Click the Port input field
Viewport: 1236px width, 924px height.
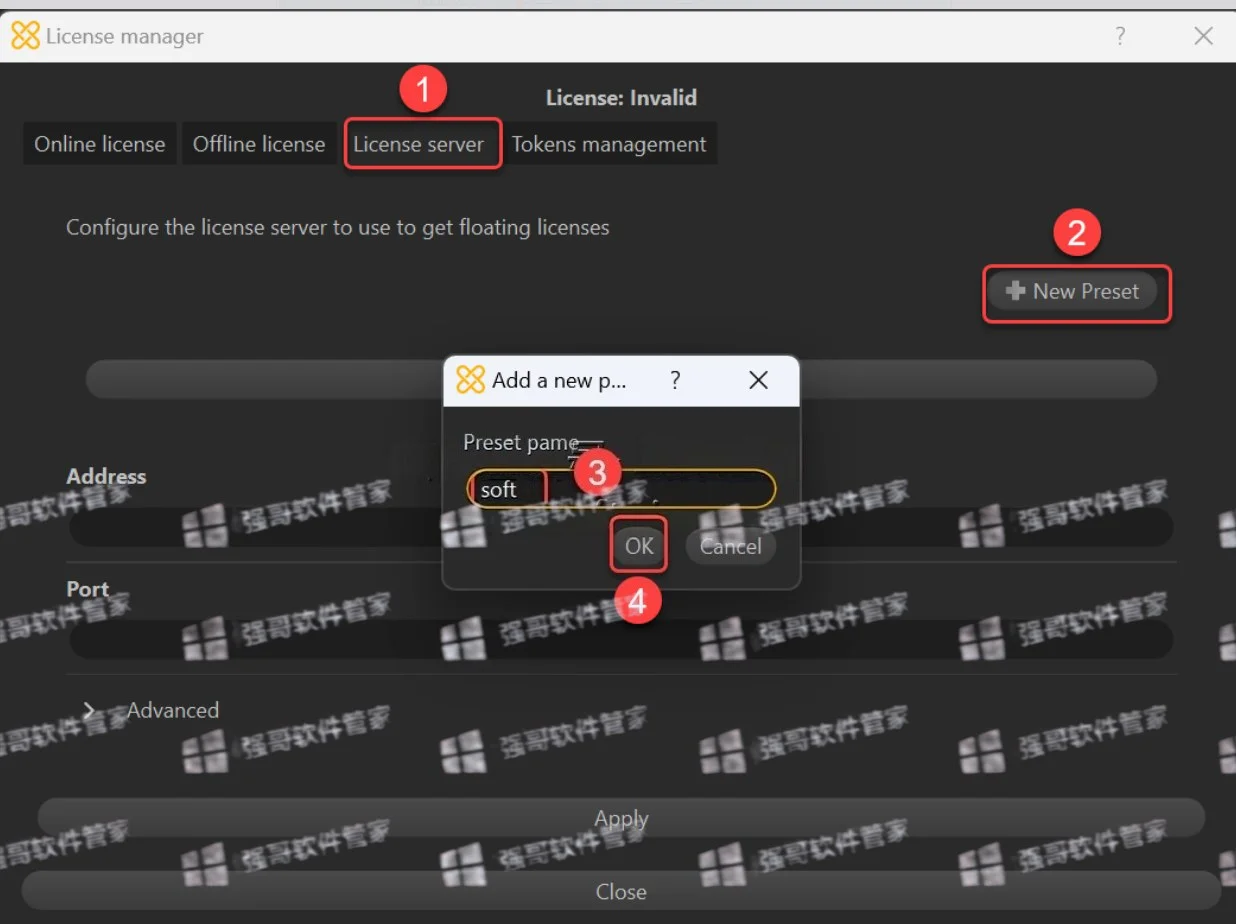pos(621,639)
